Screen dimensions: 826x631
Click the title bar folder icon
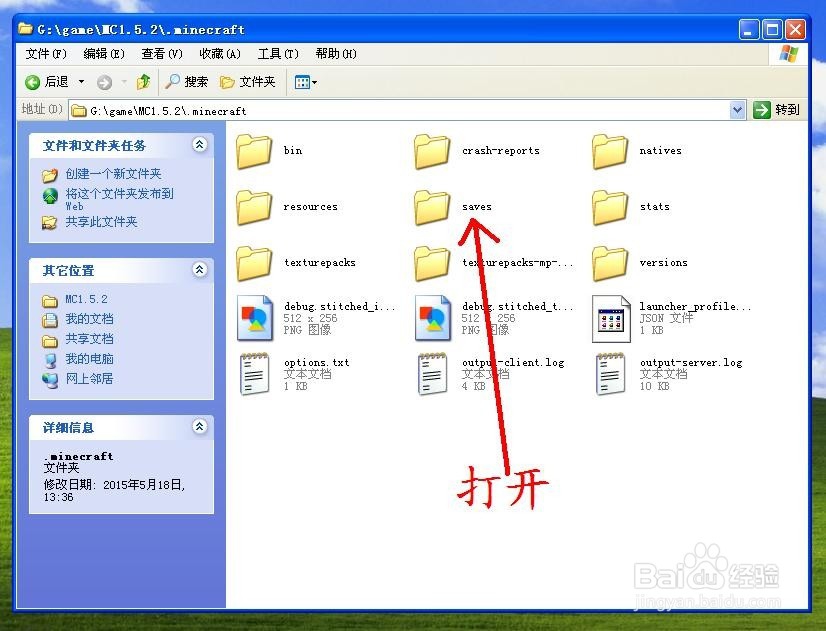25,29
